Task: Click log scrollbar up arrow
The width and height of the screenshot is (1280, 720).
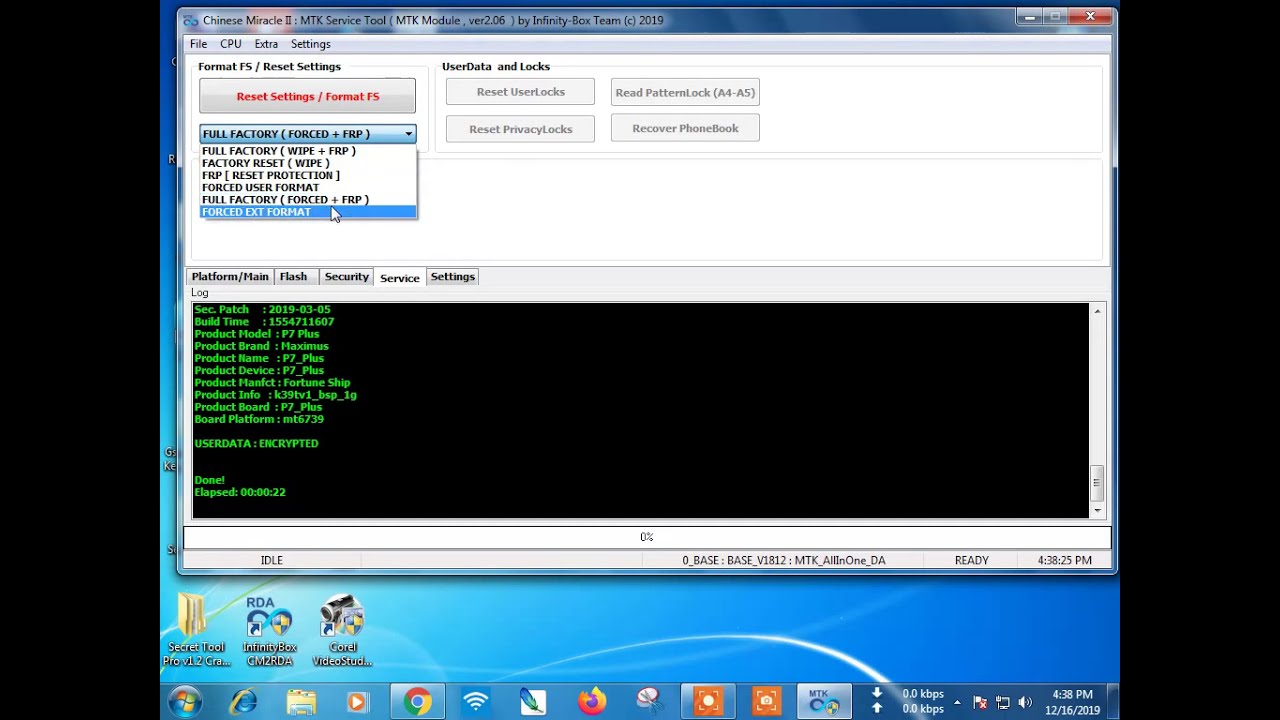Action: pos(1097,311)
